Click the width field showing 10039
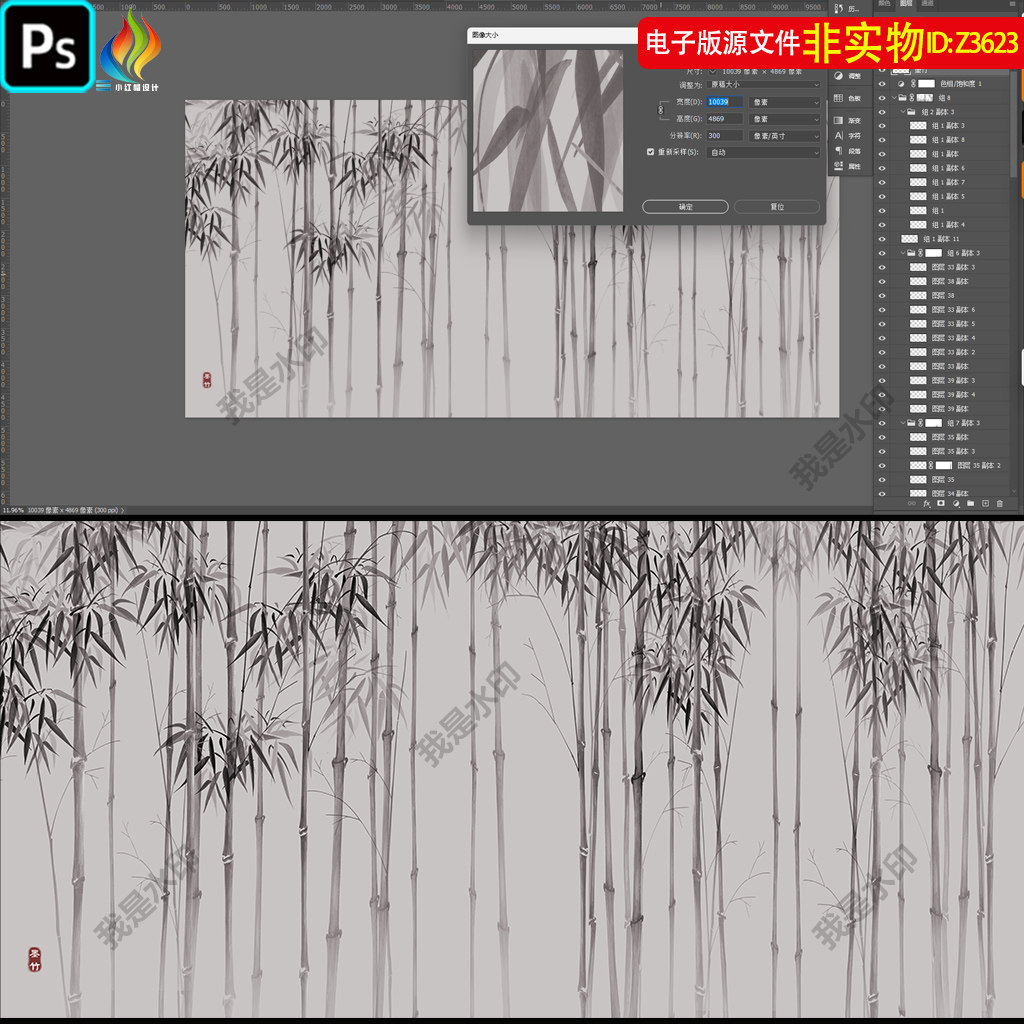This screenshot has height=1024, width=1024. tap(725, 102)
